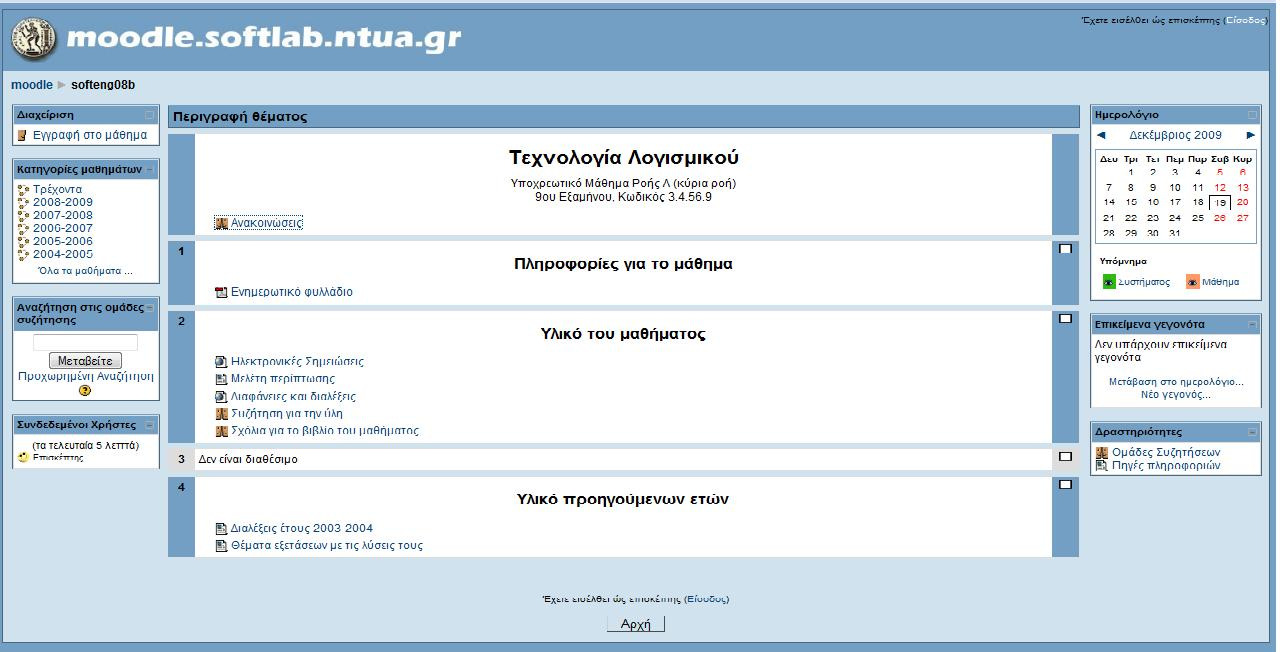The image size is (1280, 652).
Task: Click Εγγραφή στο μάθημα link
Action: 90,135
